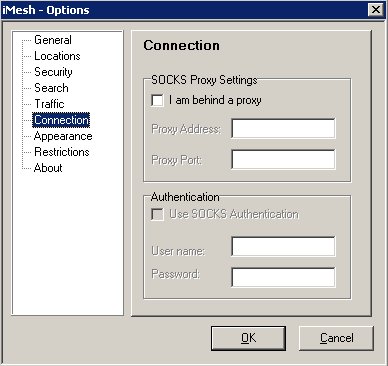Click the 'Password:' label
388x366 pixels.
176,274
